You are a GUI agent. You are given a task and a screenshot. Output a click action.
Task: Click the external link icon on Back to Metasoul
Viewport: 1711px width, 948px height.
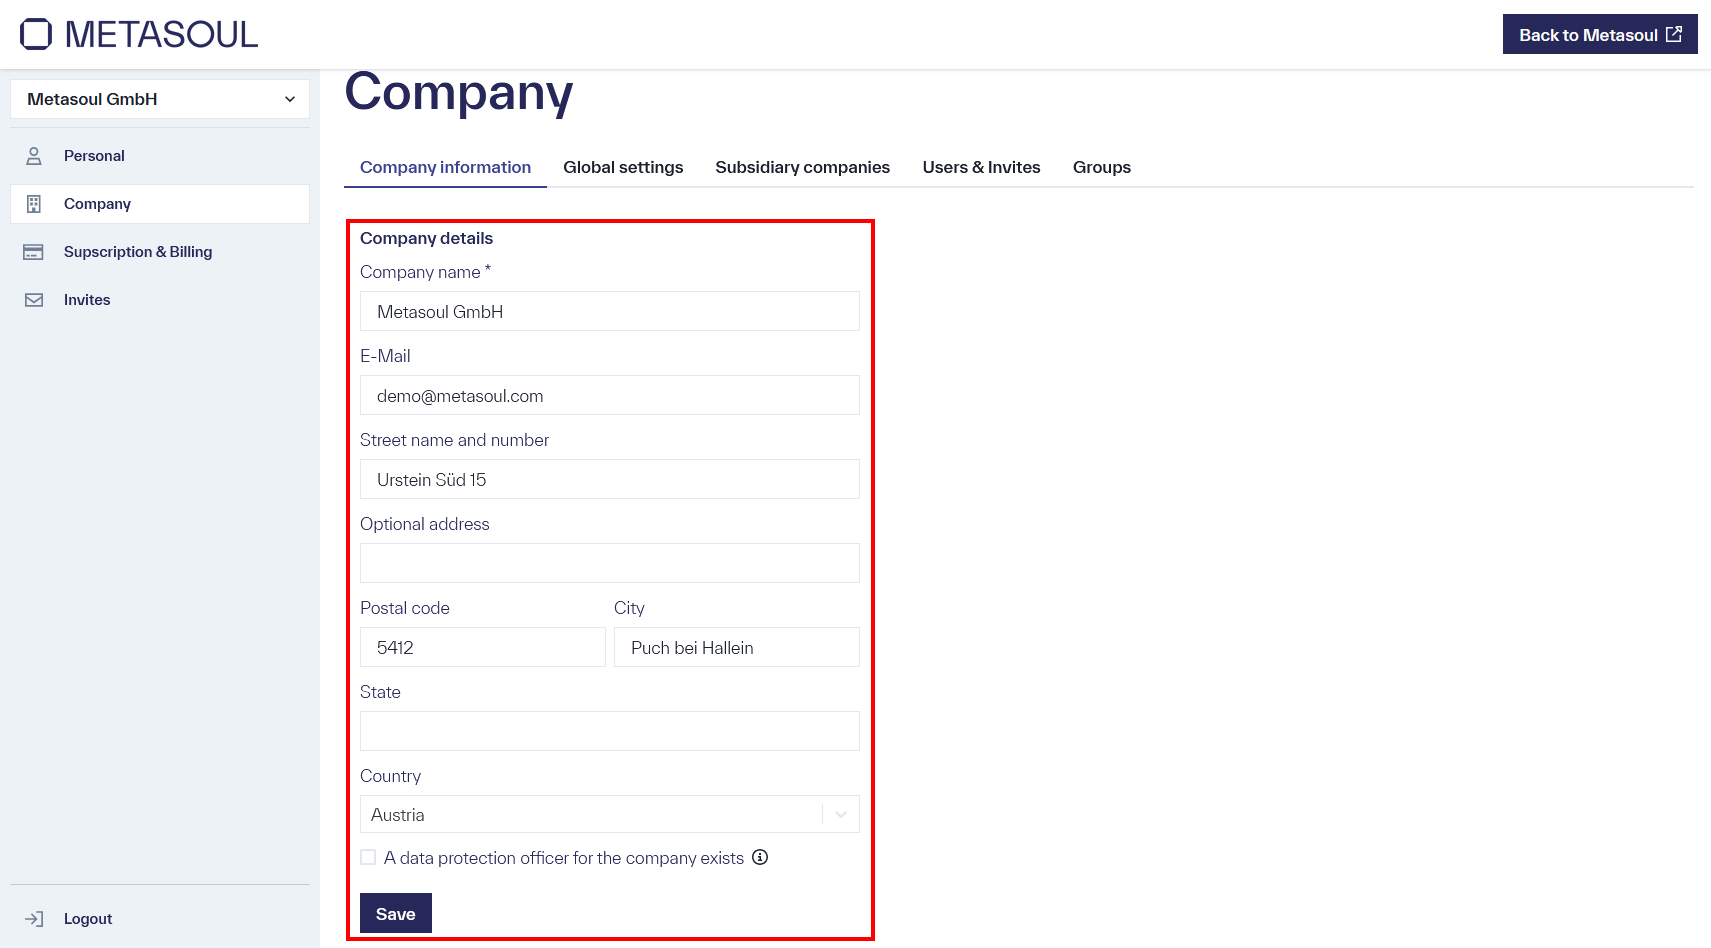pos(1674,33)
